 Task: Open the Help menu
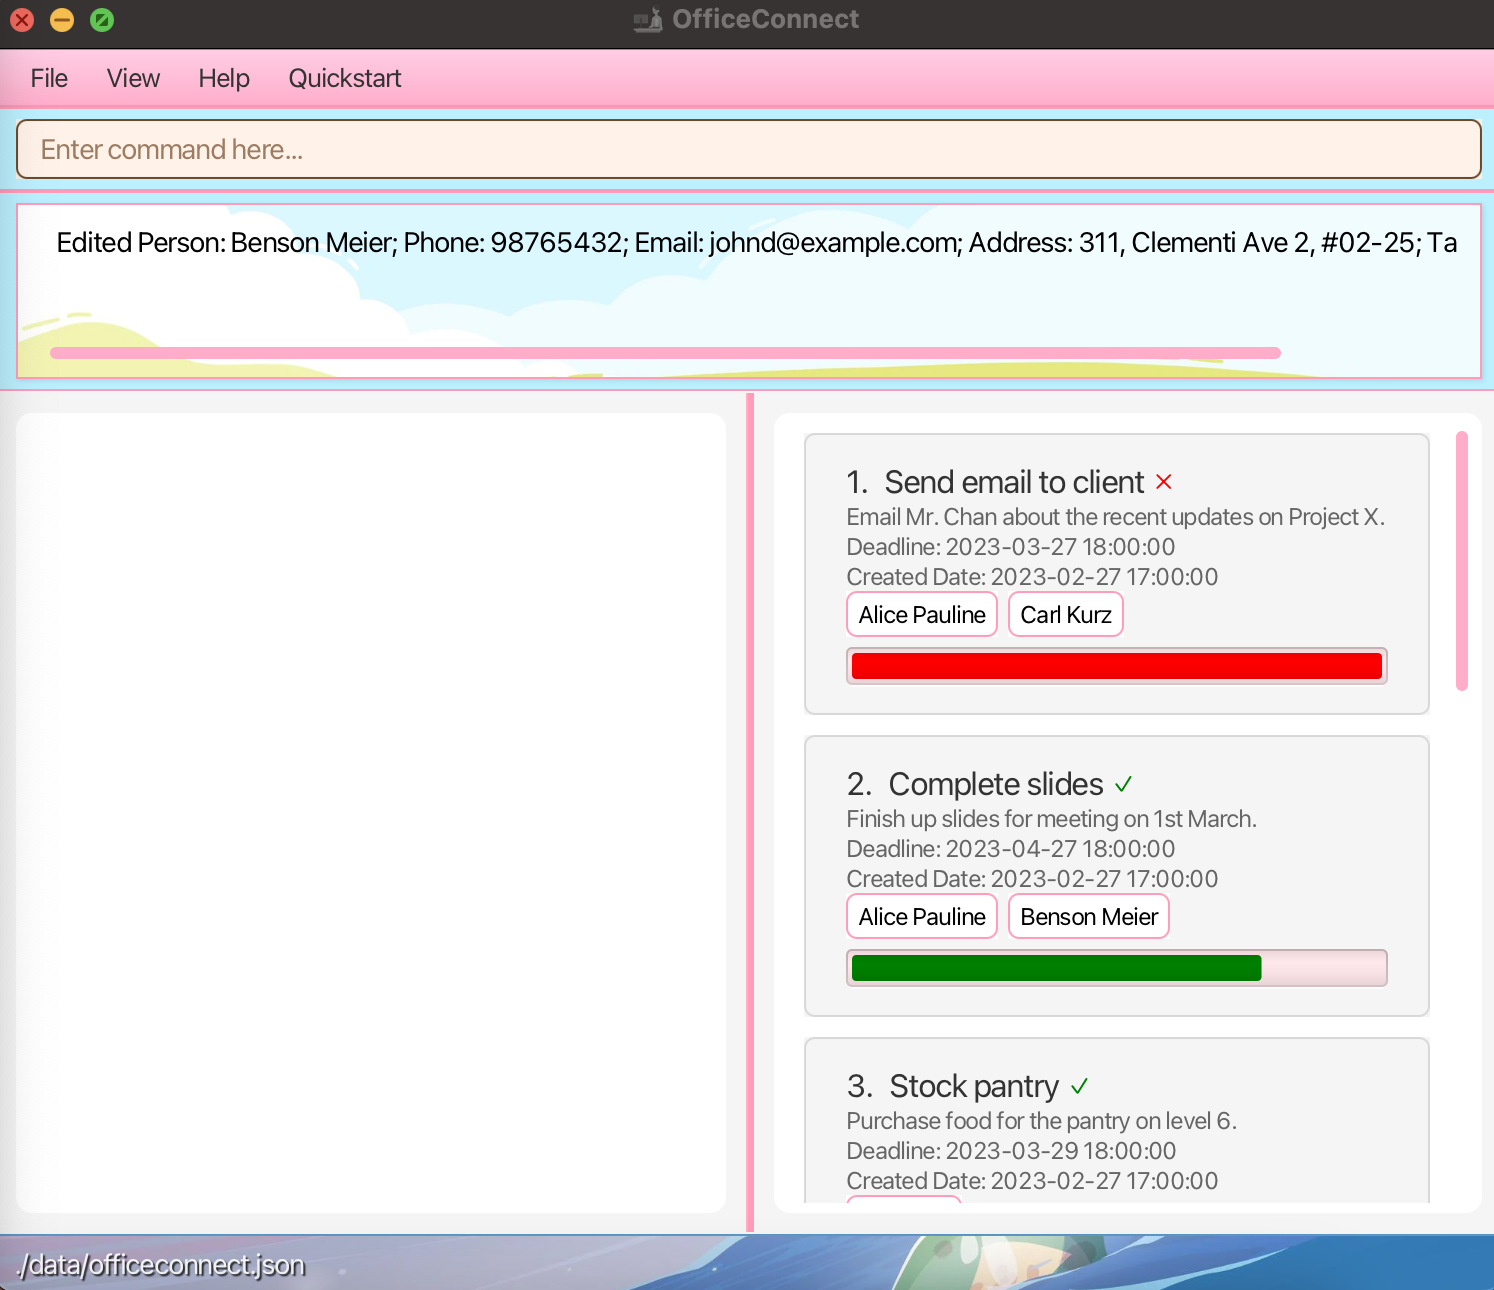point(224,78)
